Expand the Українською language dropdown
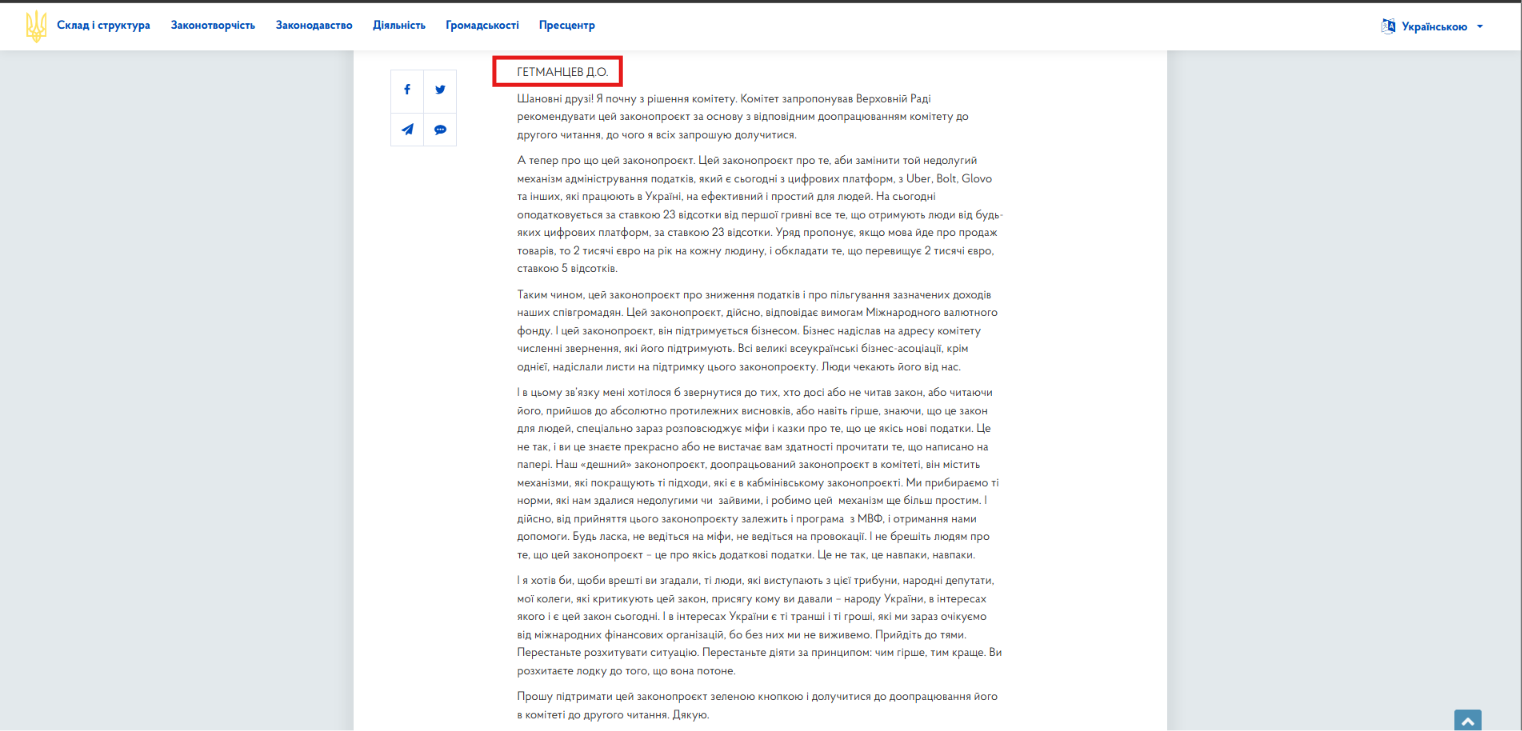 pyautogui.click(x=1442, y=26)
